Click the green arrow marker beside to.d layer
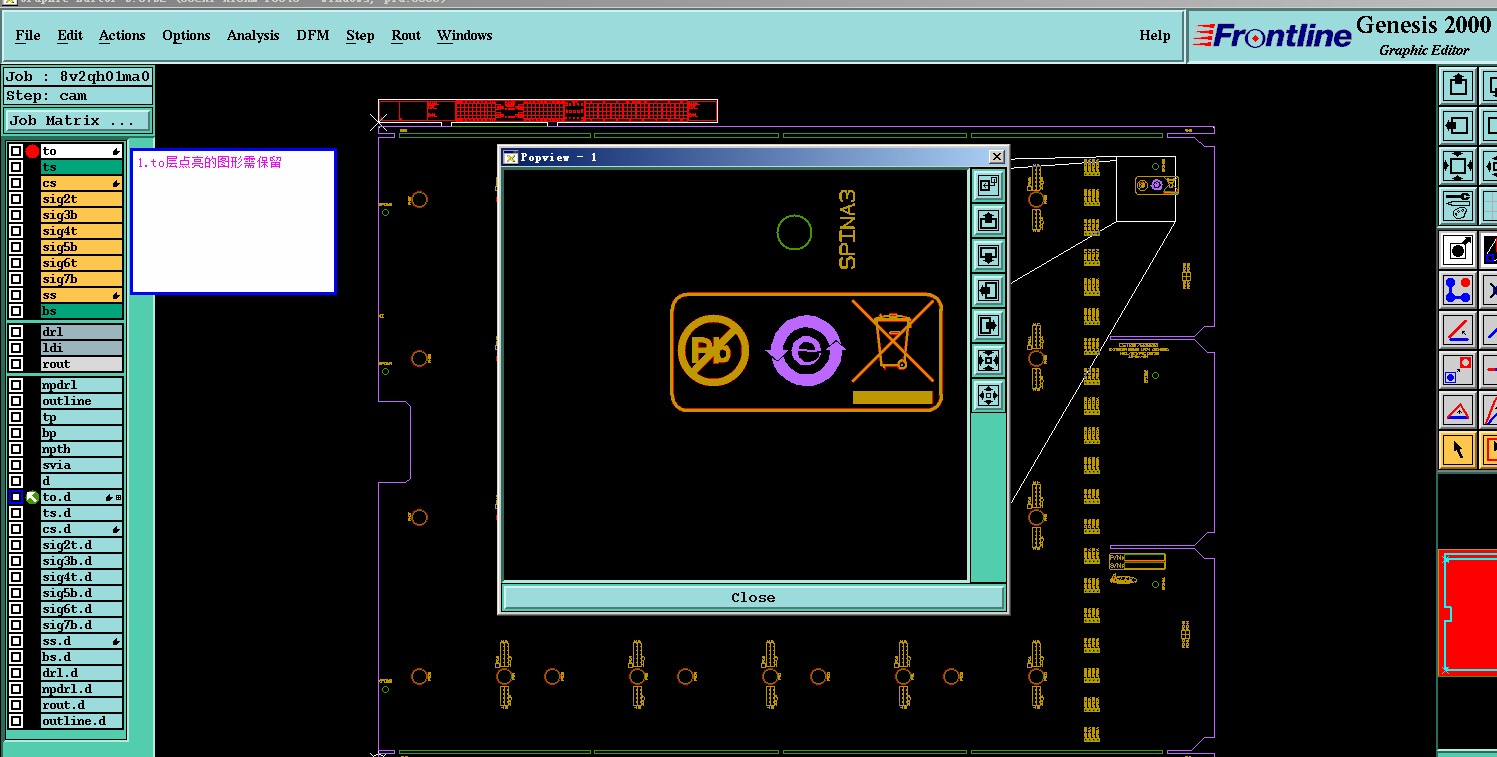 [32, 497]
